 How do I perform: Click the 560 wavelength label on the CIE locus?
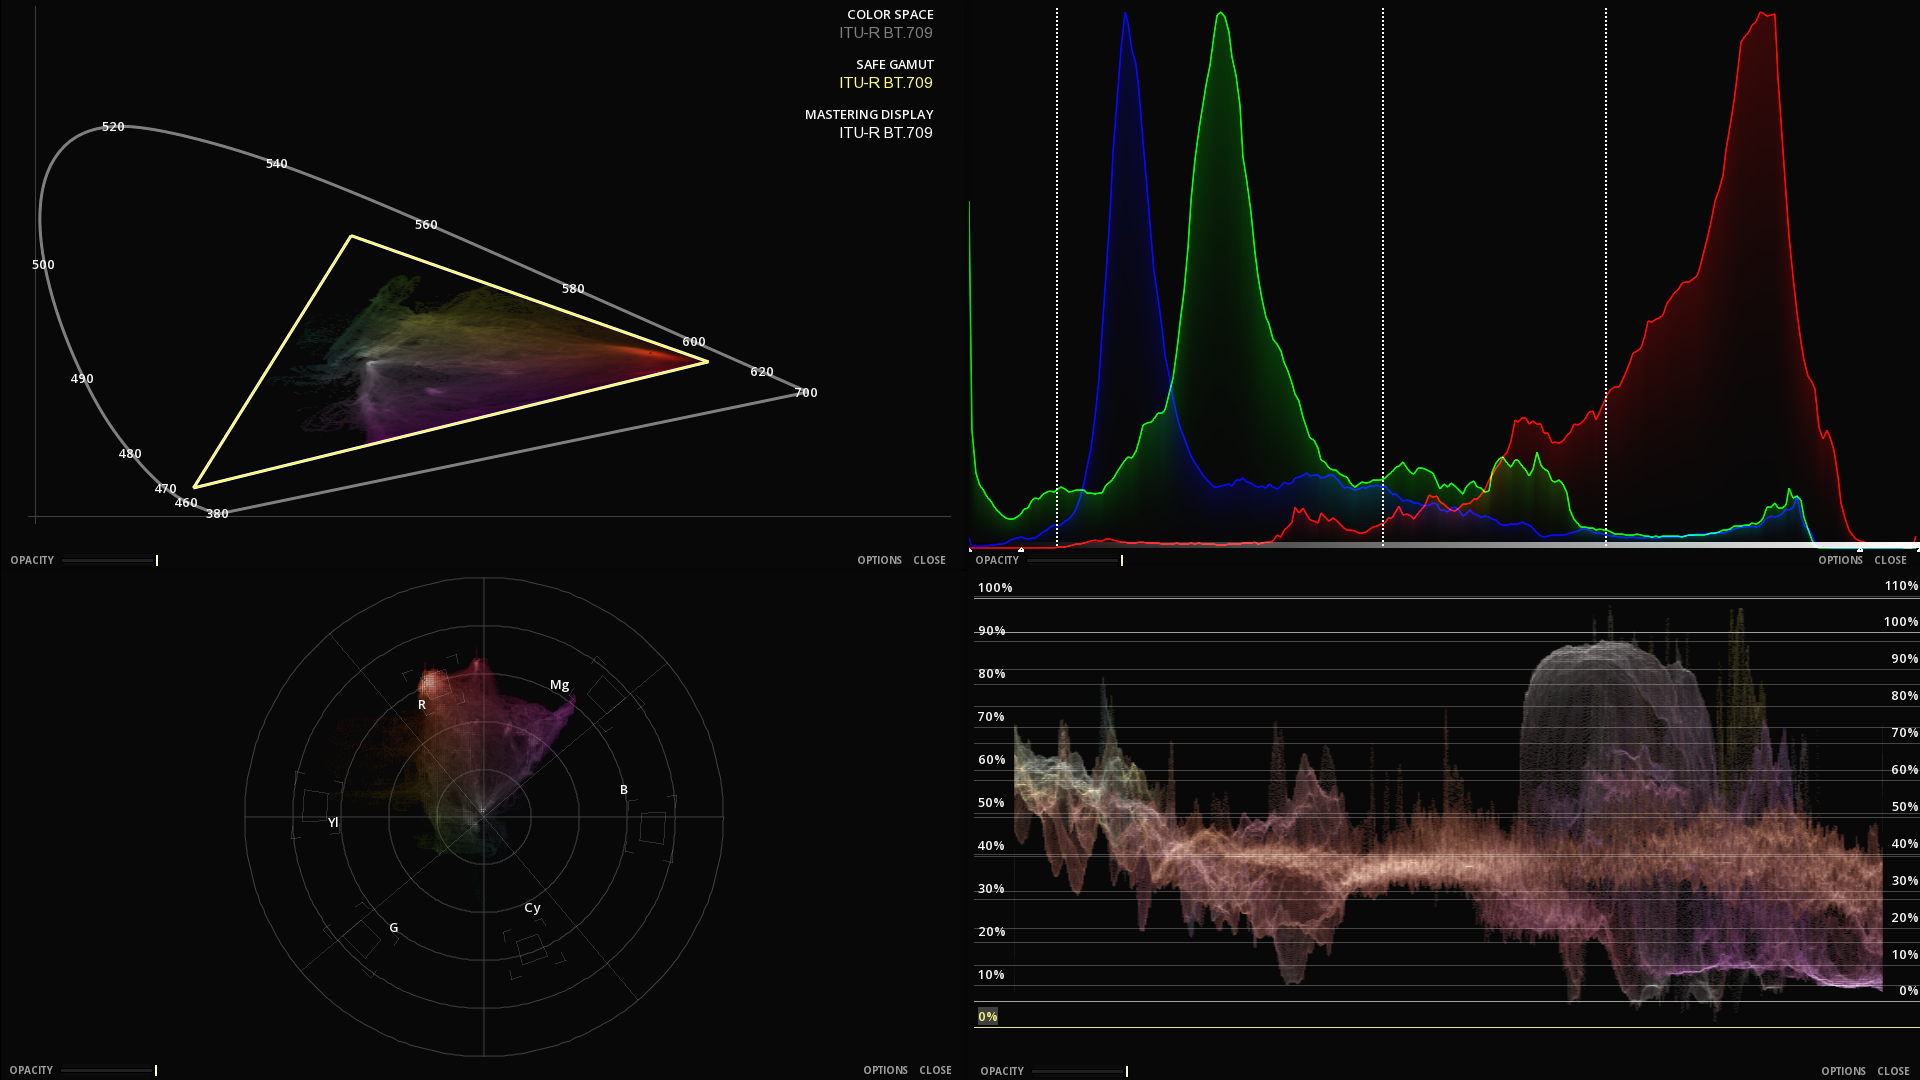(x=426, y=225)
